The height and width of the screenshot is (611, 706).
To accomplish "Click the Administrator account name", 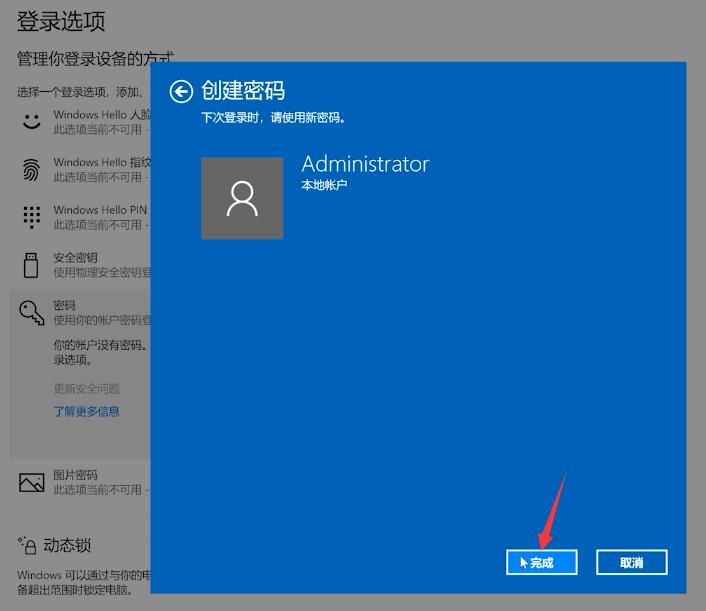I will [x=365, y=164].
